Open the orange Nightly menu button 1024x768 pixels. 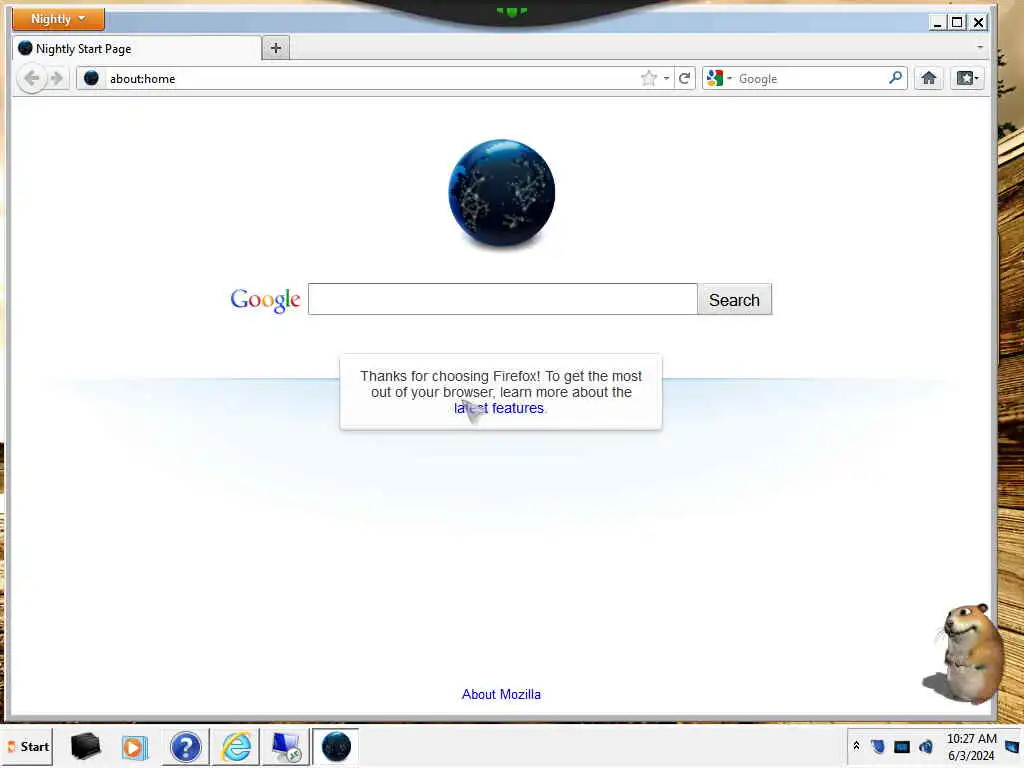(x=58, y=19)
